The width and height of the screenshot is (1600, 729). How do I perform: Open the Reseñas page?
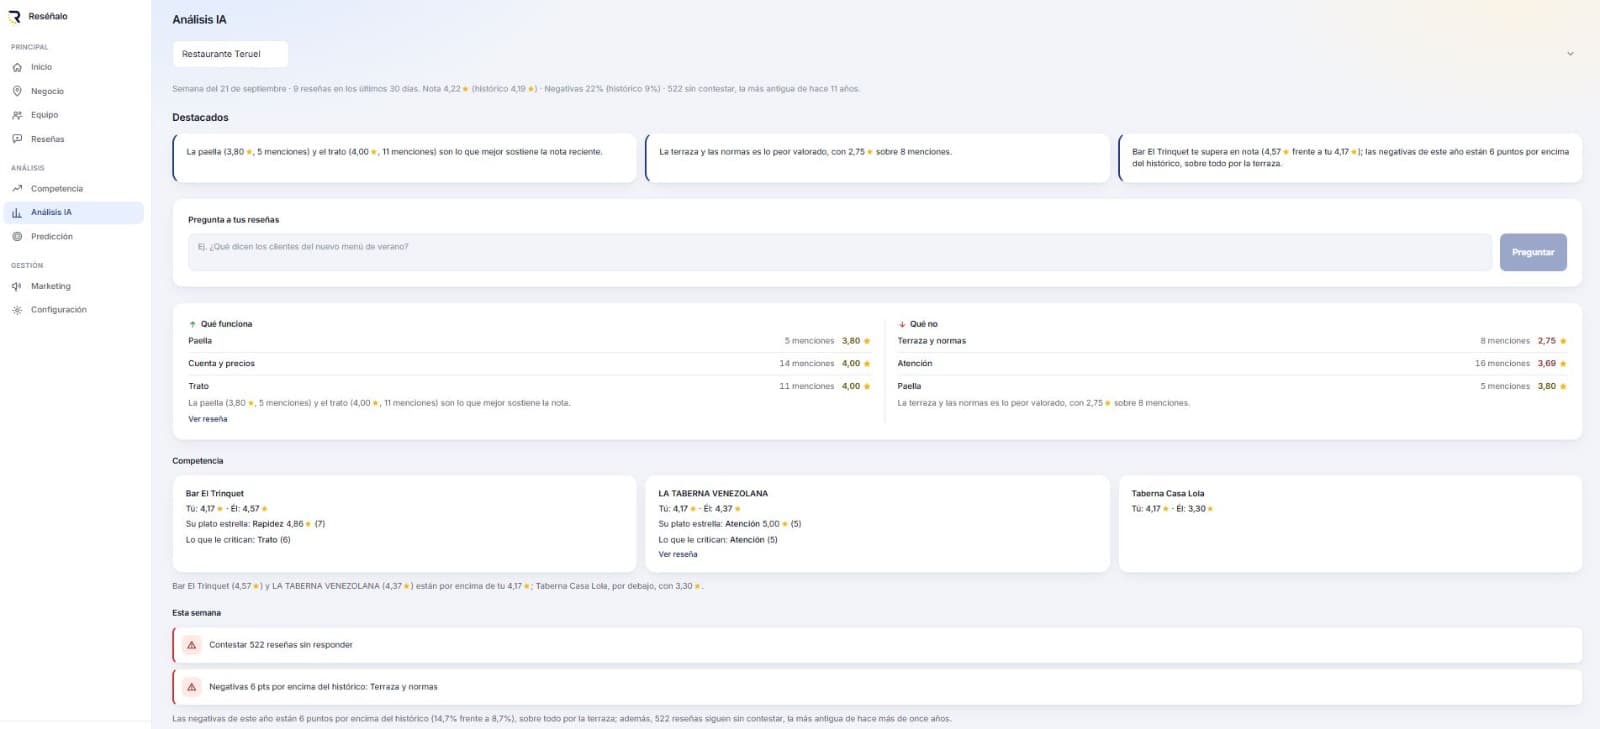[x=74, y=139]
